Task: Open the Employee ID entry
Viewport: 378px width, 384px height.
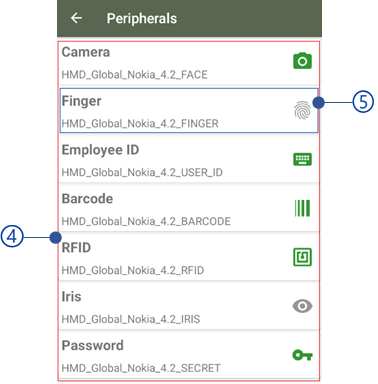Action: tap(189, 159)
